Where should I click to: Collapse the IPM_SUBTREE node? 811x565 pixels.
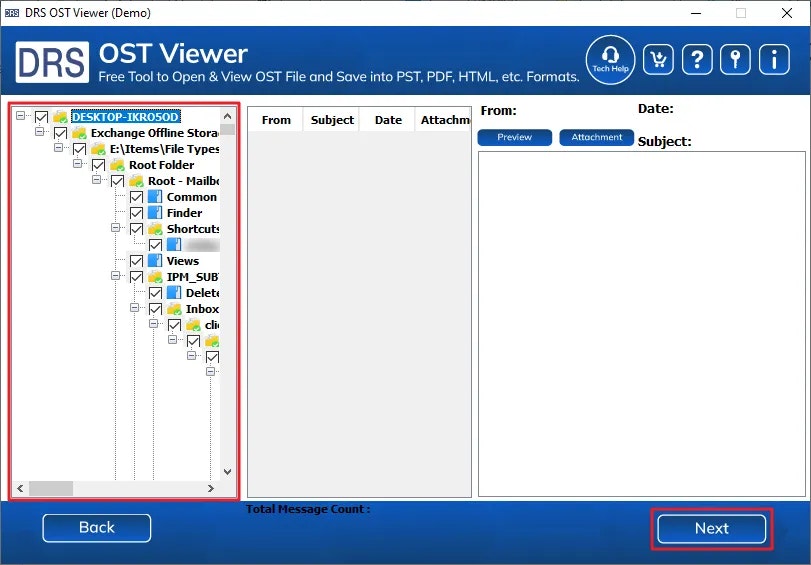point(115,276)
